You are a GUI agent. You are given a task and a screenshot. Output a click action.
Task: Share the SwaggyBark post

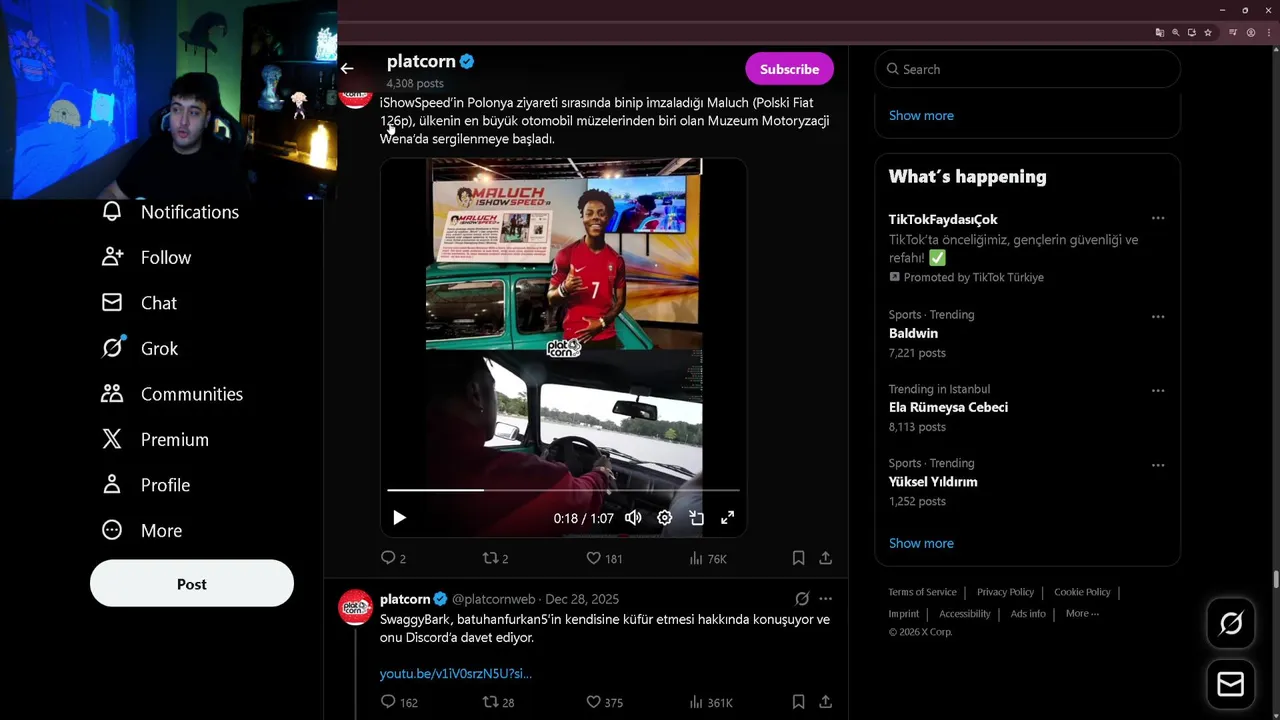pos(825,702)
